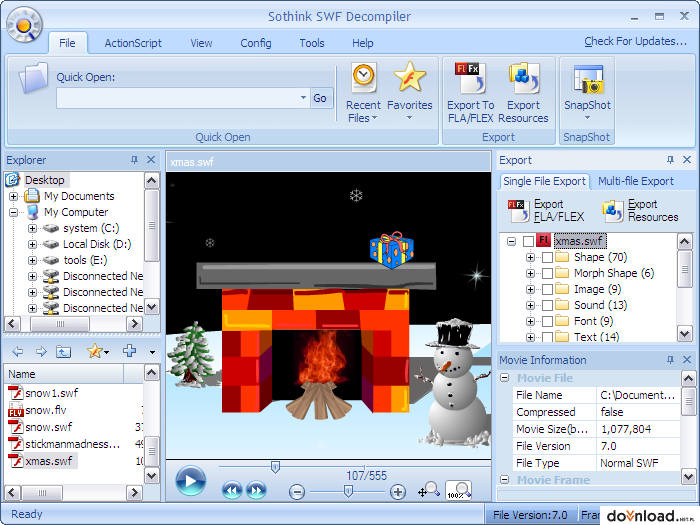700x525 pixels.
Task: Click the Quick Open folder icon
Action: (x=33, y=78)
